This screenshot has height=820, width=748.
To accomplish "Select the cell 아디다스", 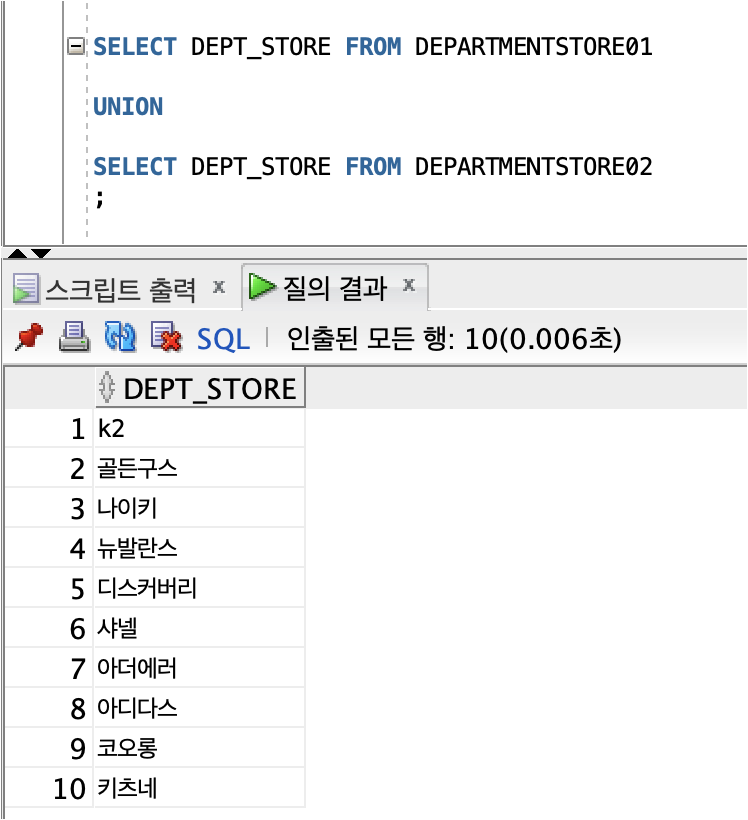I will [x=199, y=708].
